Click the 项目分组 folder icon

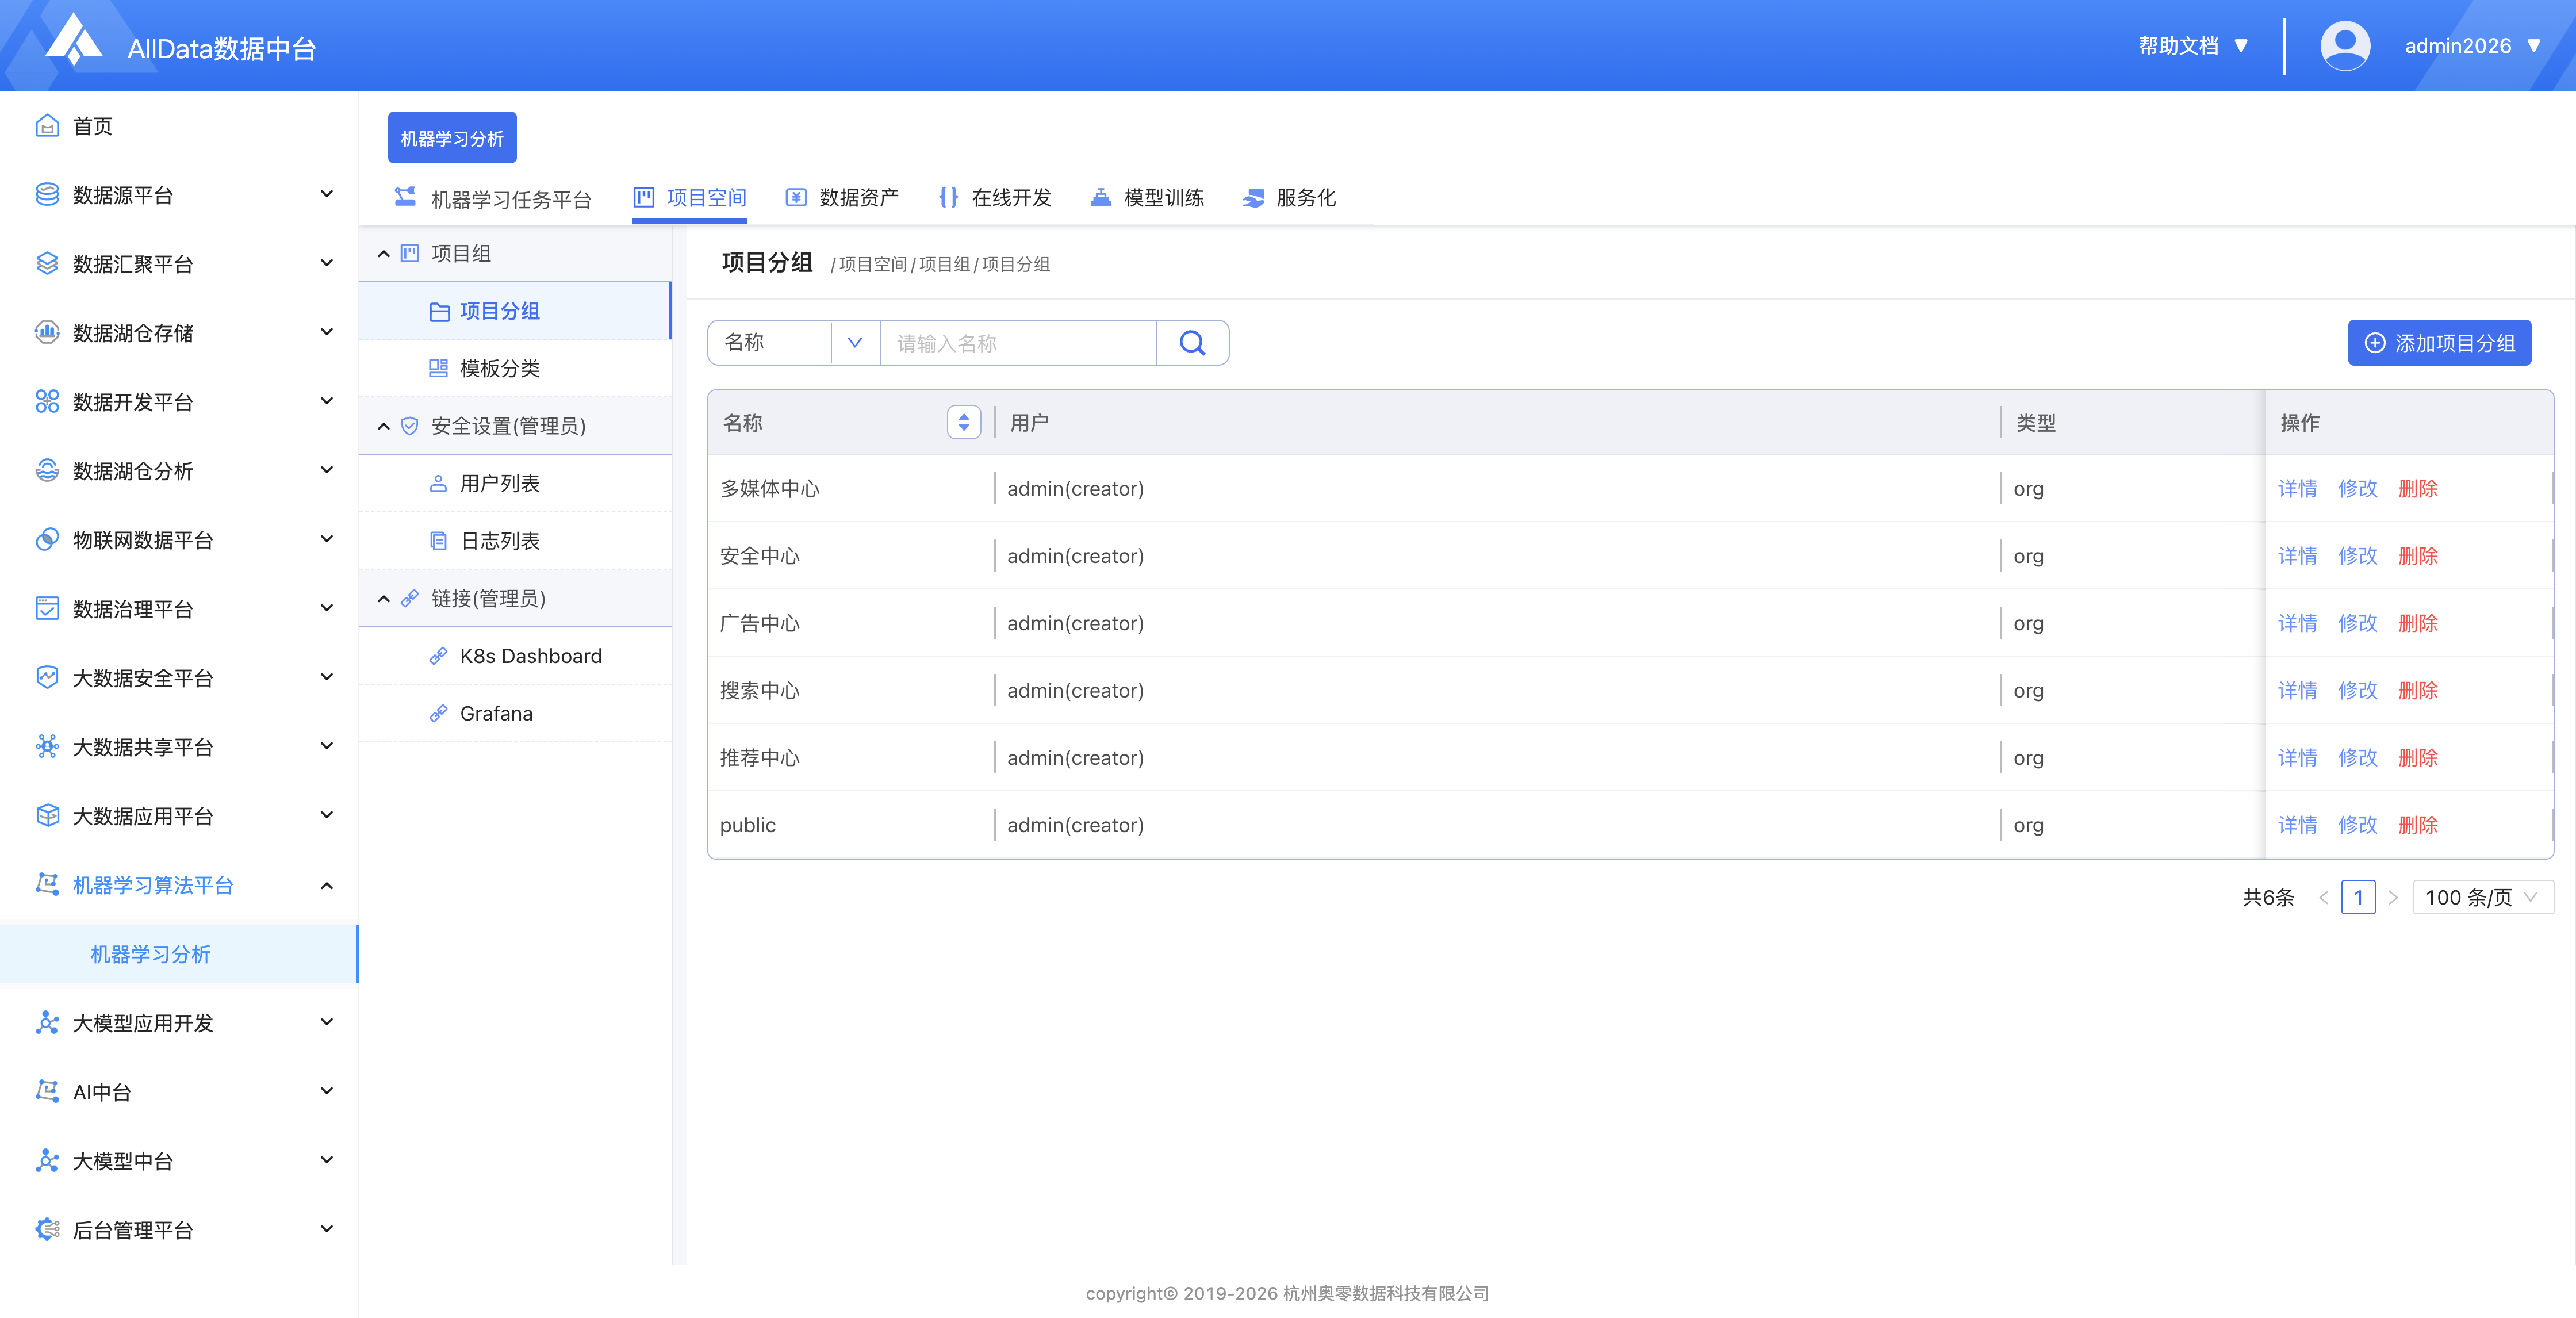439,312
